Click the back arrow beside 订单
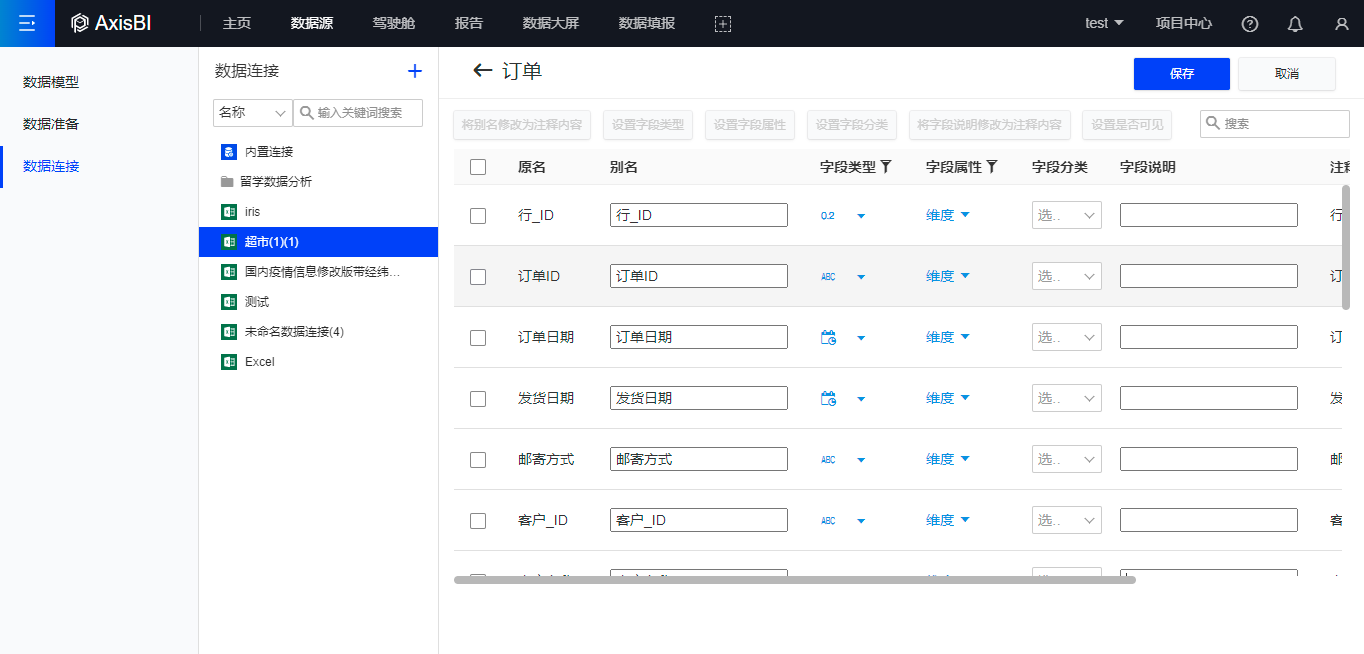 pyautogui.click(x=483, y=70)
